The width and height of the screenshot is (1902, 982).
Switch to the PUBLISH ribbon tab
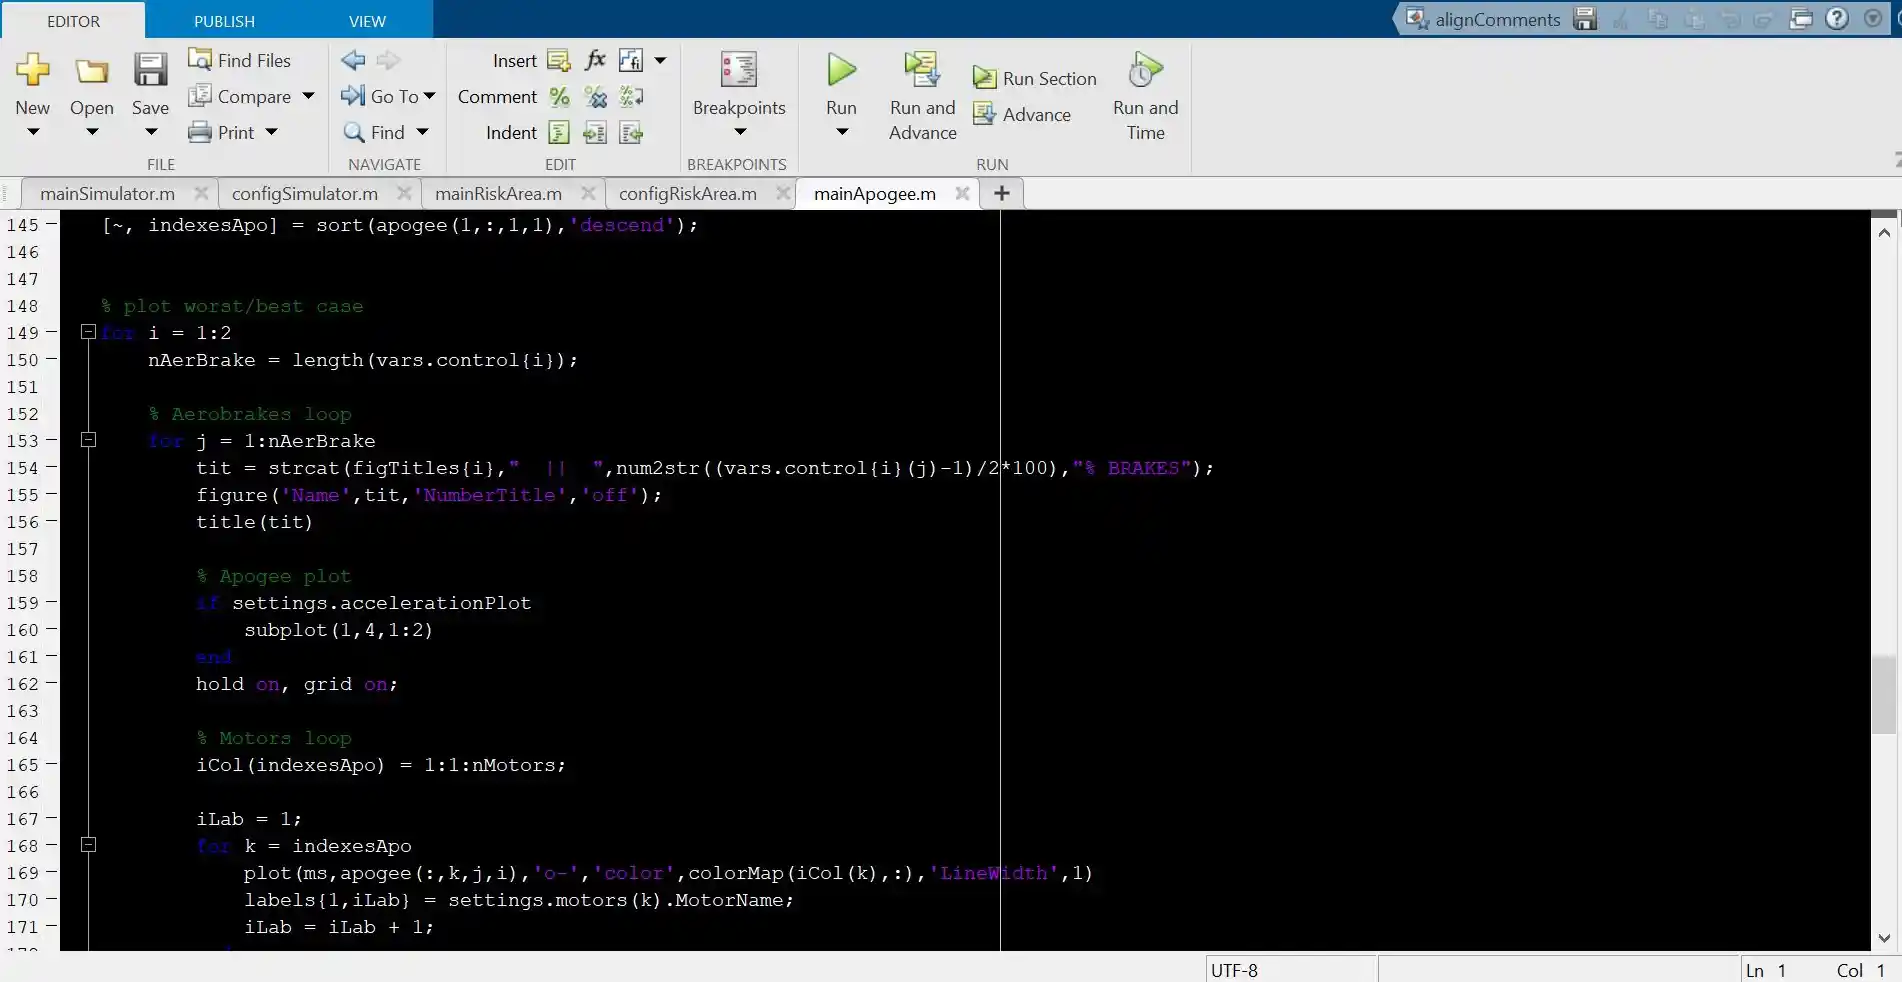(x=224, y=21)
